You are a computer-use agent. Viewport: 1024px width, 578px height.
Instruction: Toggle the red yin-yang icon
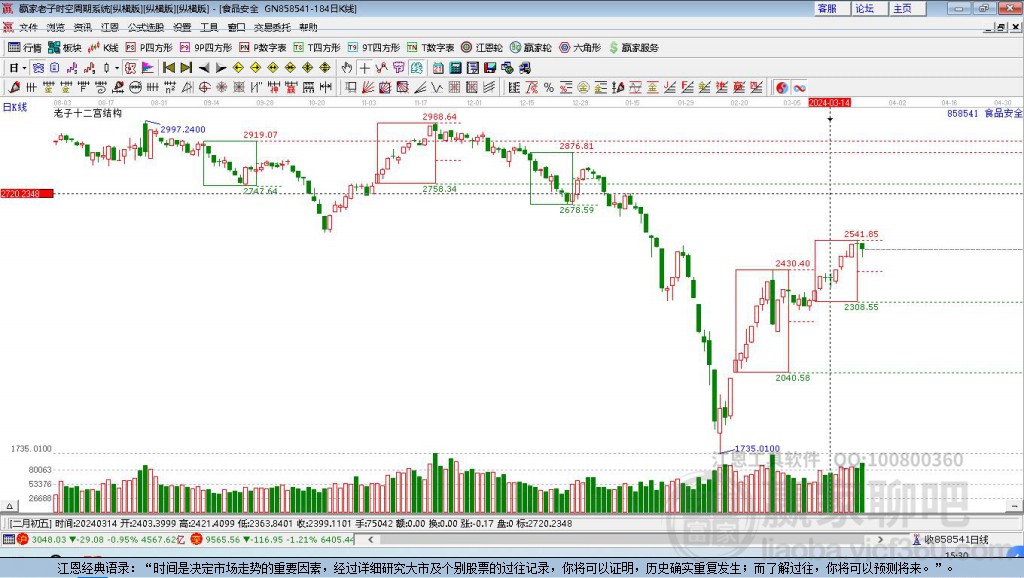coord(782,88)
